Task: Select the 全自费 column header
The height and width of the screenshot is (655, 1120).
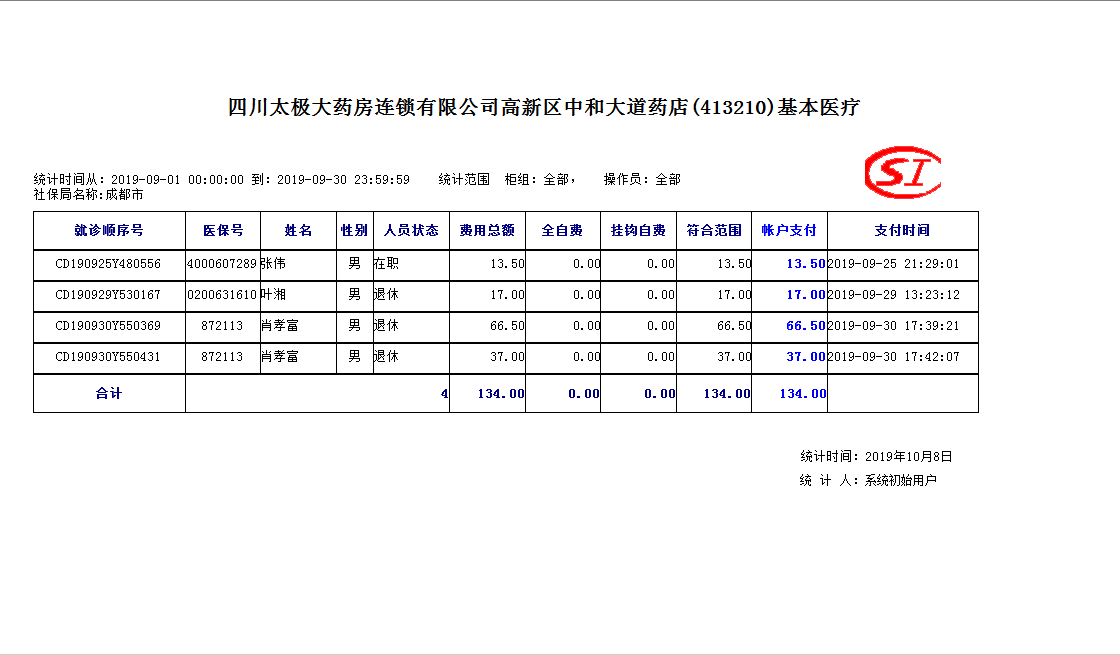Action: pyautogui.click(x=562, y=231)
